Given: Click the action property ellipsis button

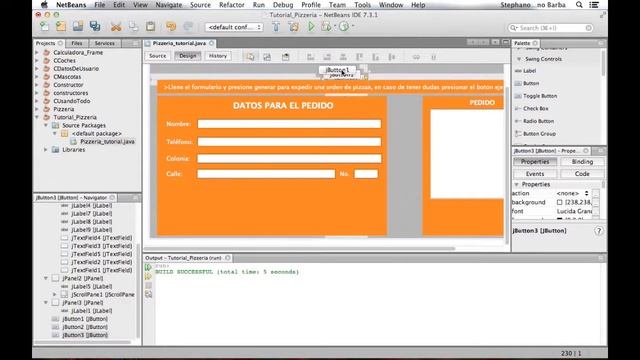Looking at the screenshot, I should [596, 193].
